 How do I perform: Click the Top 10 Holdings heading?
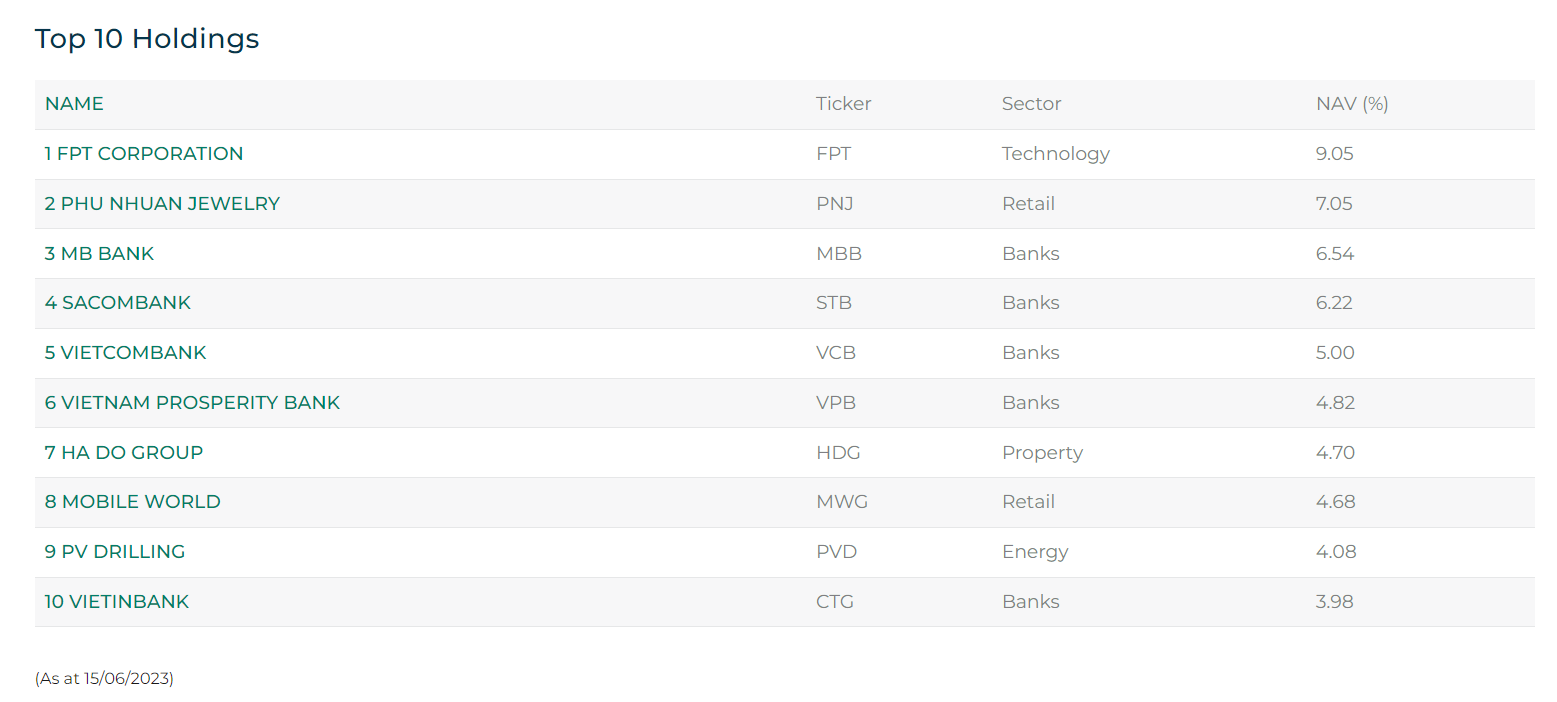(147, 39)
